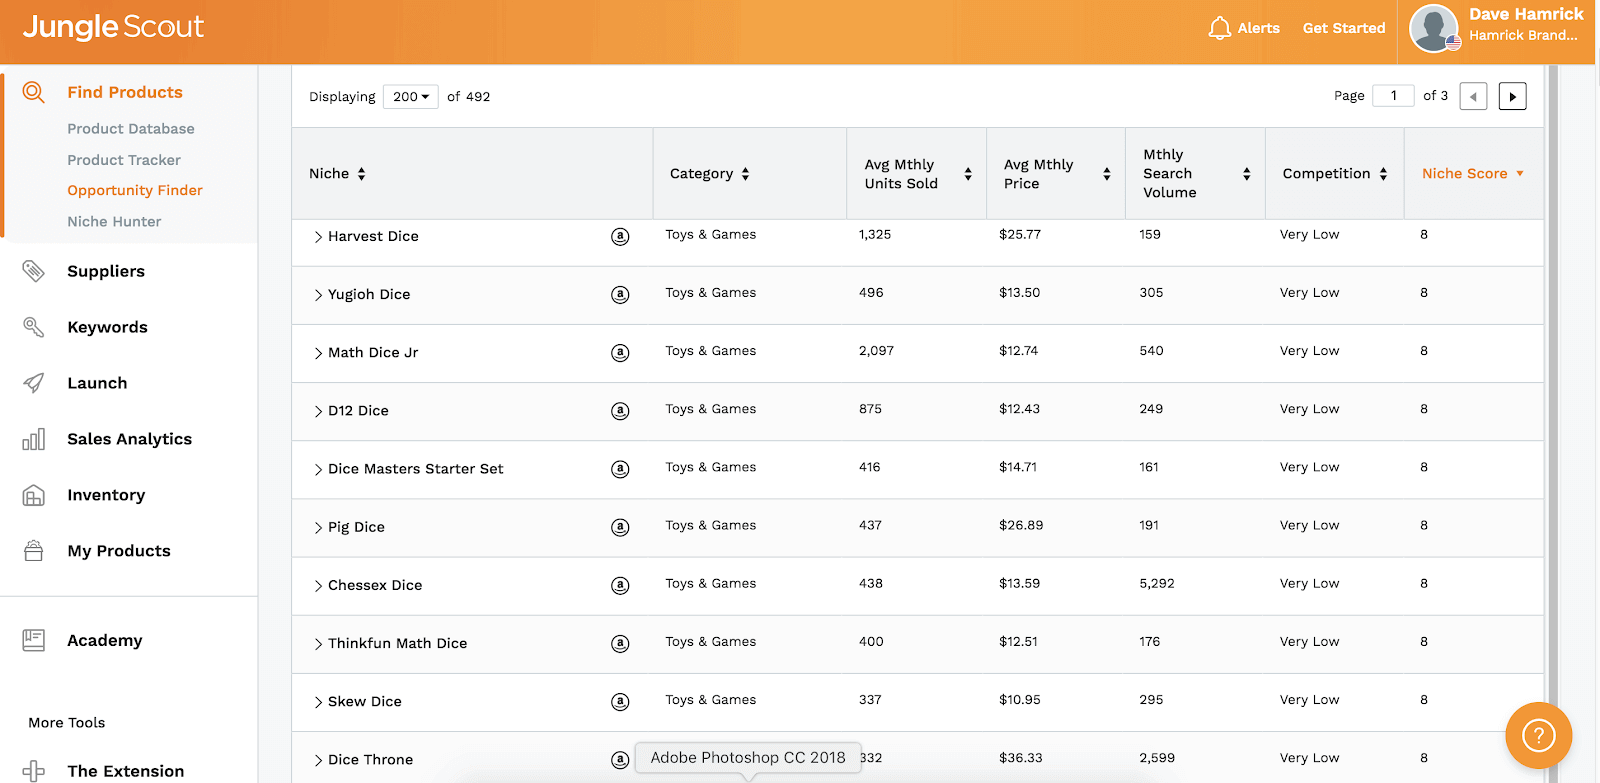
Task: Click the Page number input field
Action: click(1393, 96)
